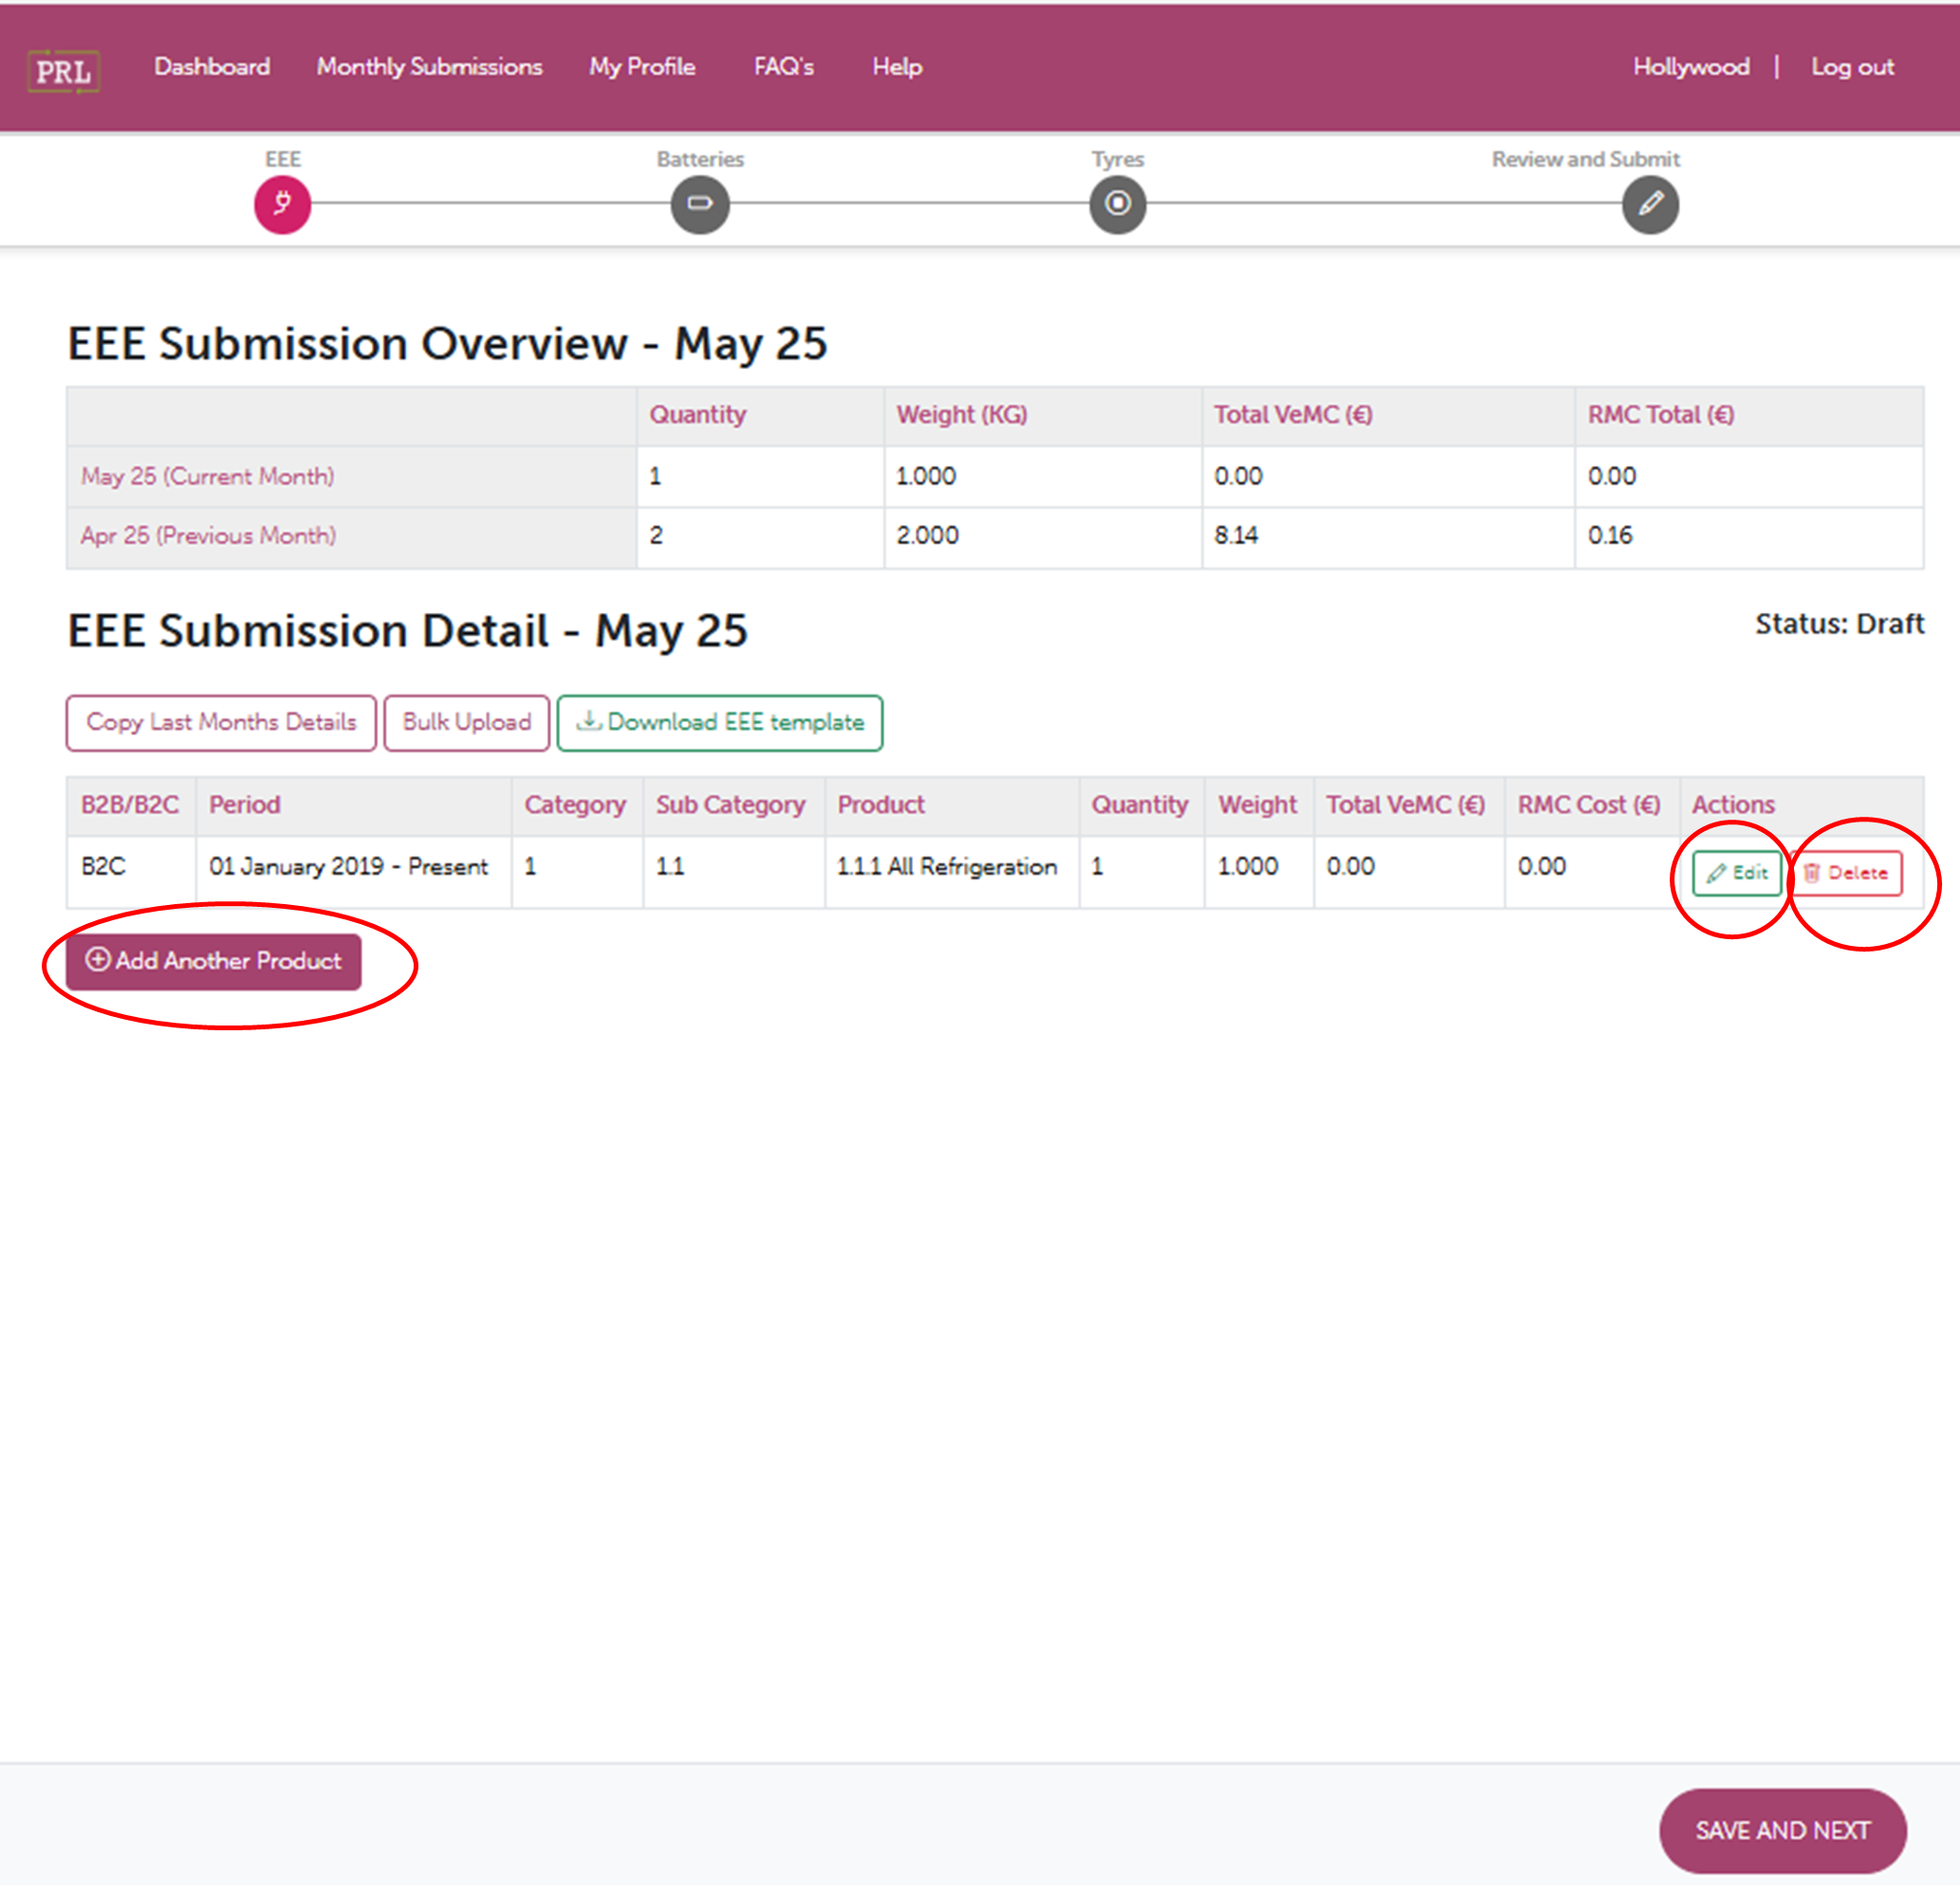1960x1885 pixels.
Task: Copy last month's details
Action: click(221, 722)
